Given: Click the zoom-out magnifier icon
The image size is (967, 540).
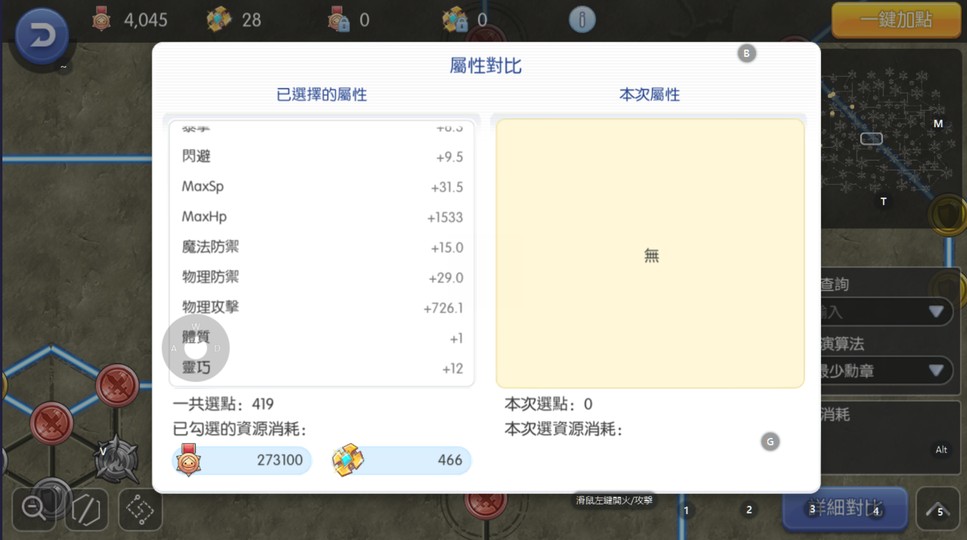Looking at the screenshot, I should 33,509.
